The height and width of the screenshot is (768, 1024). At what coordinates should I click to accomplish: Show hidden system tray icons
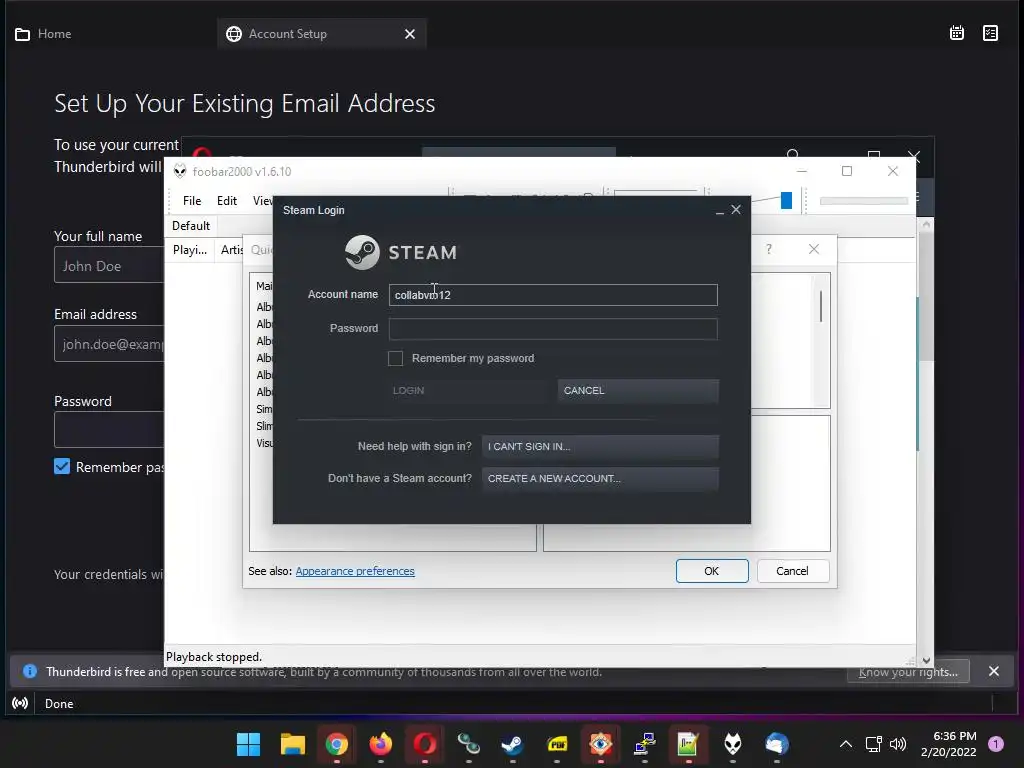pyautogui.click(x=846, y=744)
